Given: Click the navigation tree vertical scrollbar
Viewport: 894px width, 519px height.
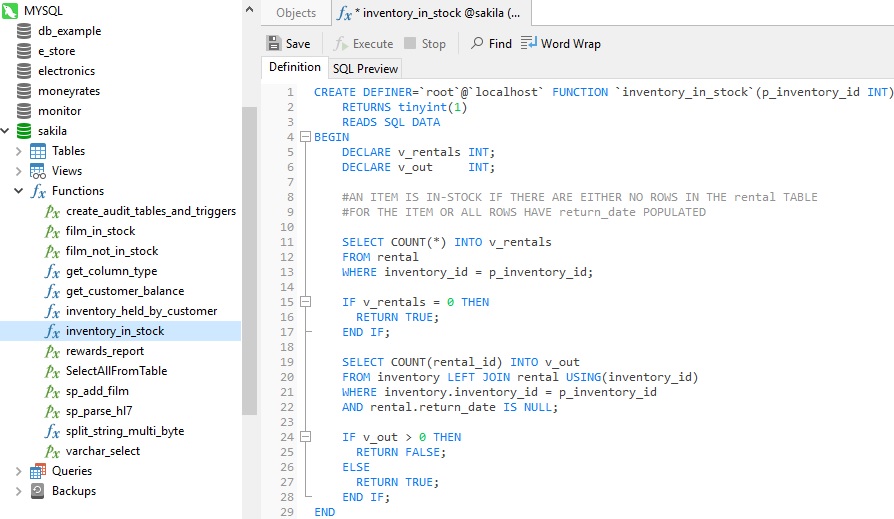Looking at the screenshot, I should [250, 260].
